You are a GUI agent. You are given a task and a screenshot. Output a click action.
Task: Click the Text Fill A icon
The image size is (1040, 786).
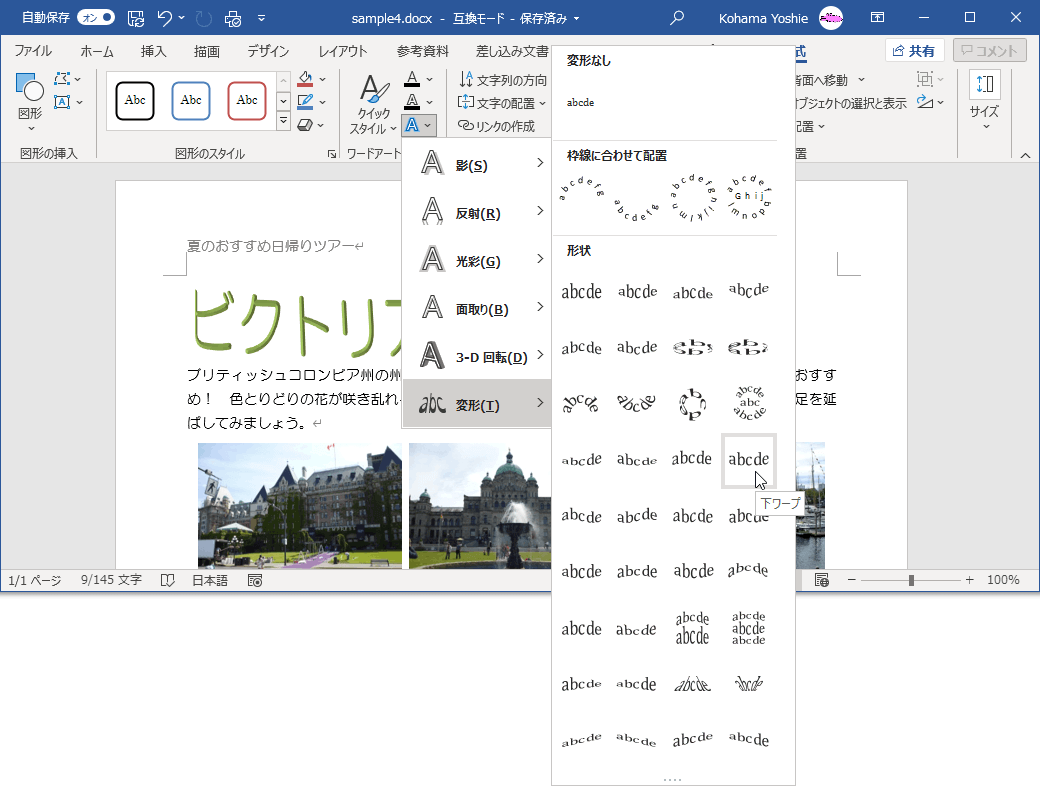[x=412, y=79]
